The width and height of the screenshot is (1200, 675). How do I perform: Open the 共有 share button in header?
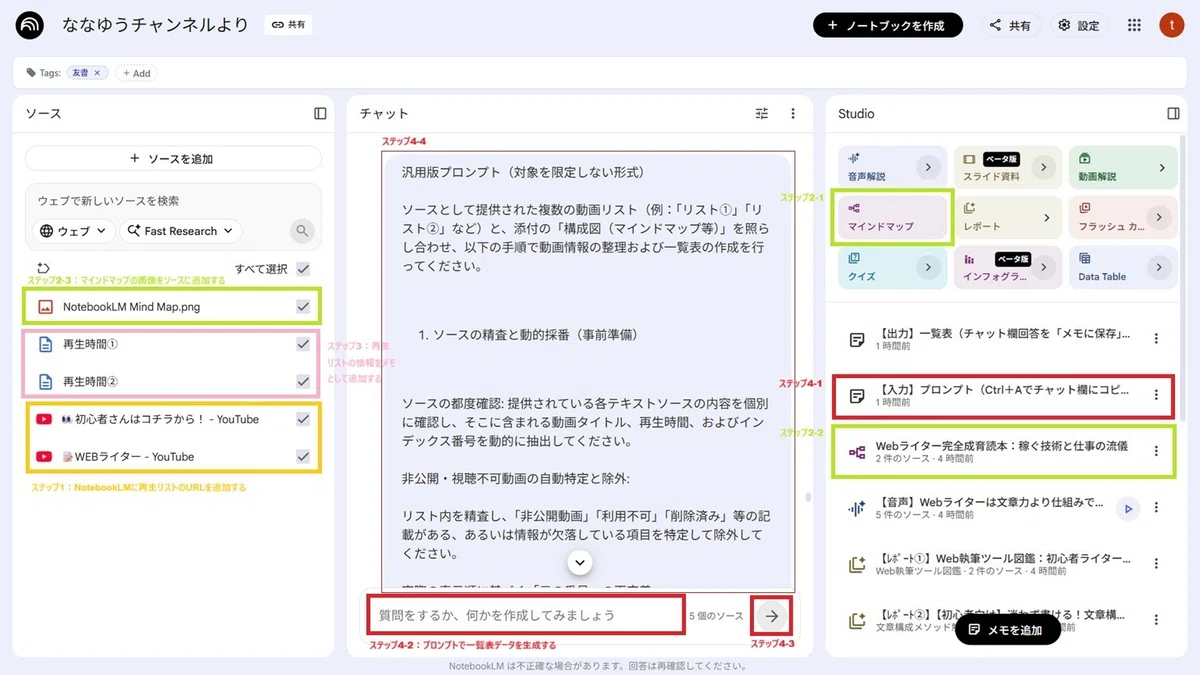pyautogui.click(x=1010, y=25)
